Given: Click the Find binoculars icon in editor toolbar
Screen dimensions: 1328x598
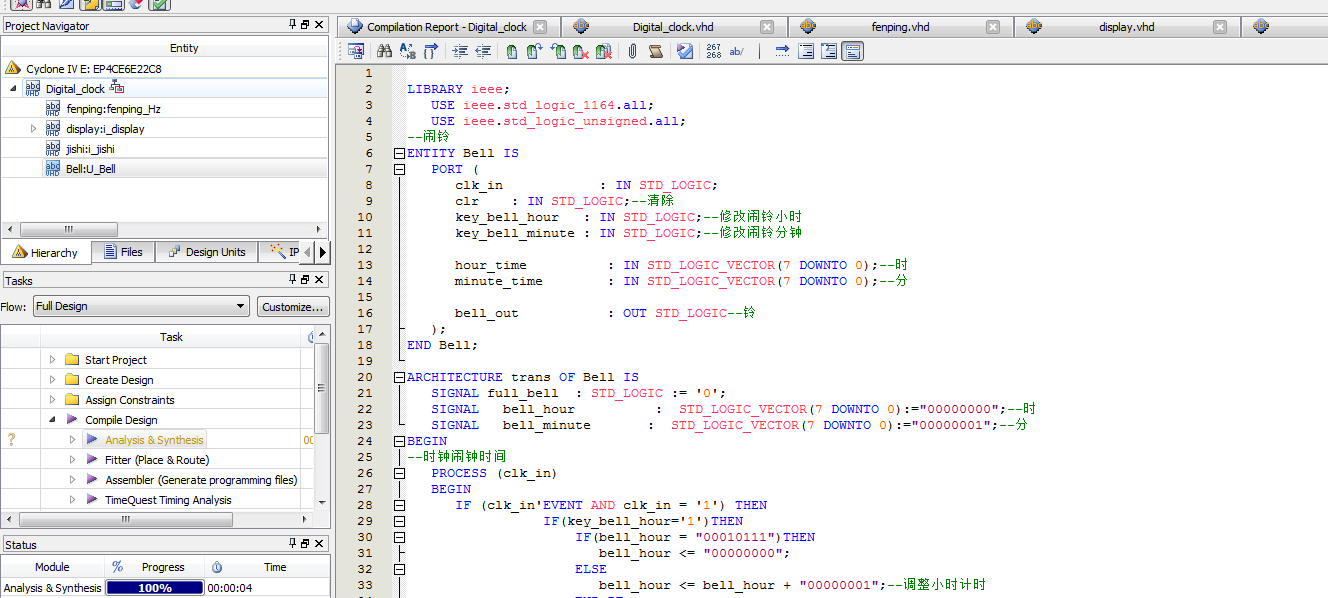Looking at the screenshot, I should (384, 51).
